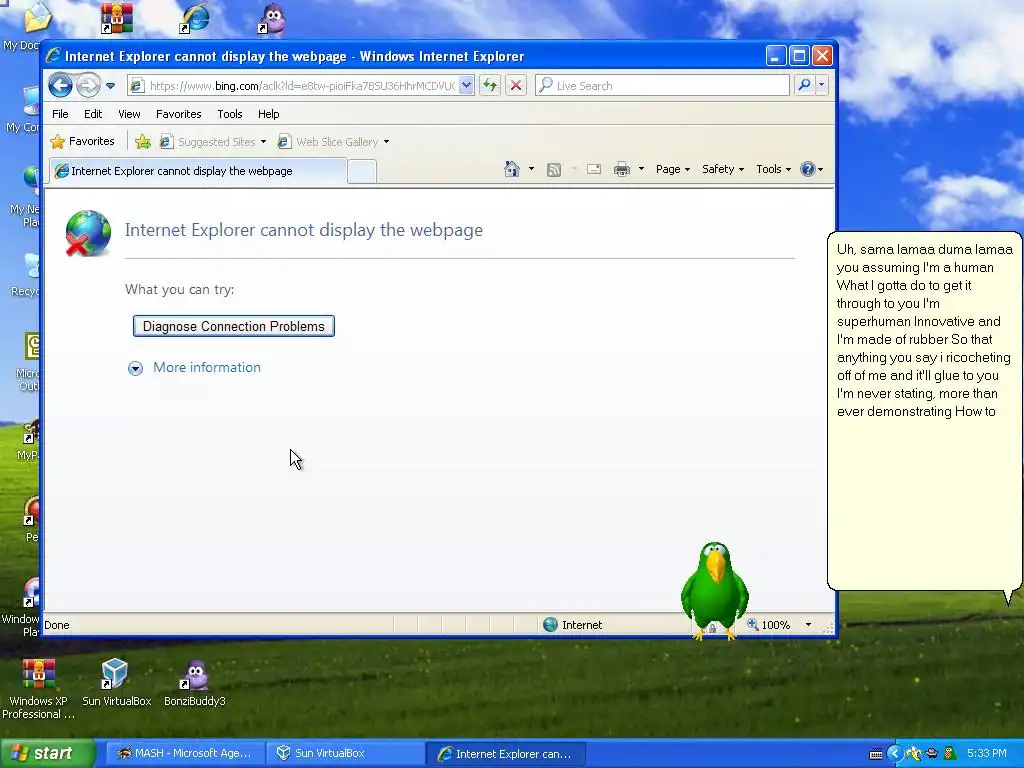Expand the More information section
This screenshot has height=768, width=1024.
pyautogui.click(x=195, y=368)
